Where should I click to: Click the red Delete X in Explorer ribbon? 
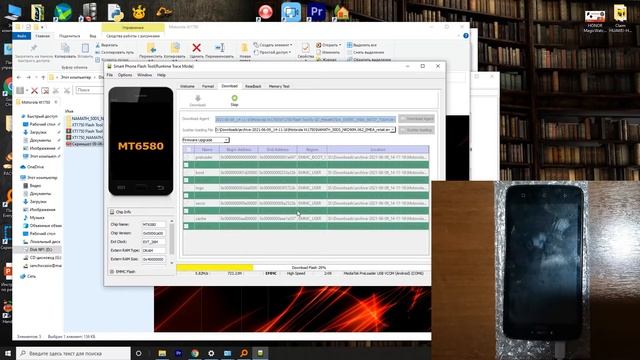[x=196, y=48]
